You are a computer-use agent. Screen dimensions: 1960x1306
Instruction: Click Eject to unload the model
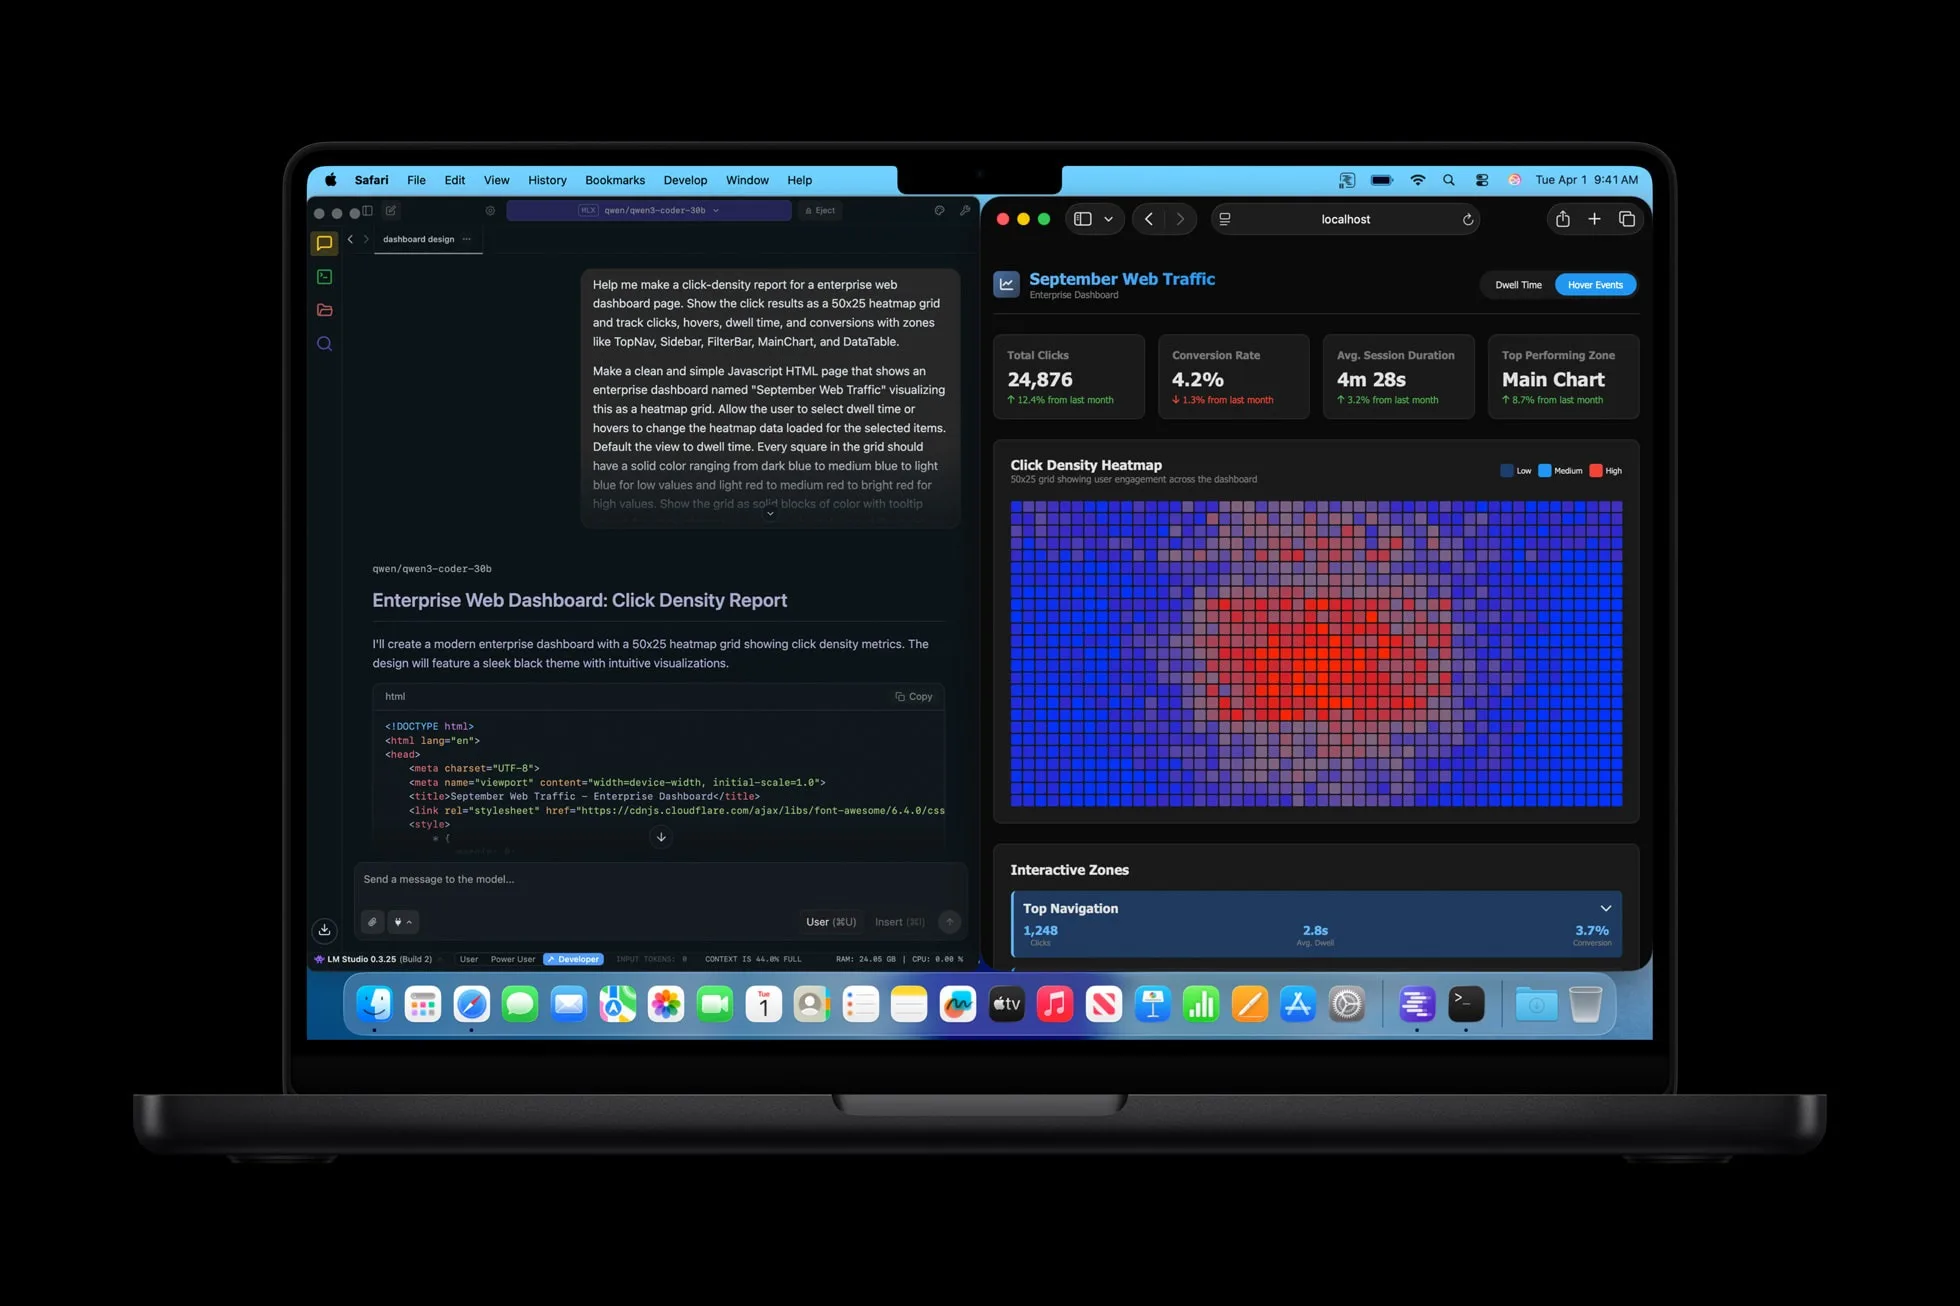(819, 210)
